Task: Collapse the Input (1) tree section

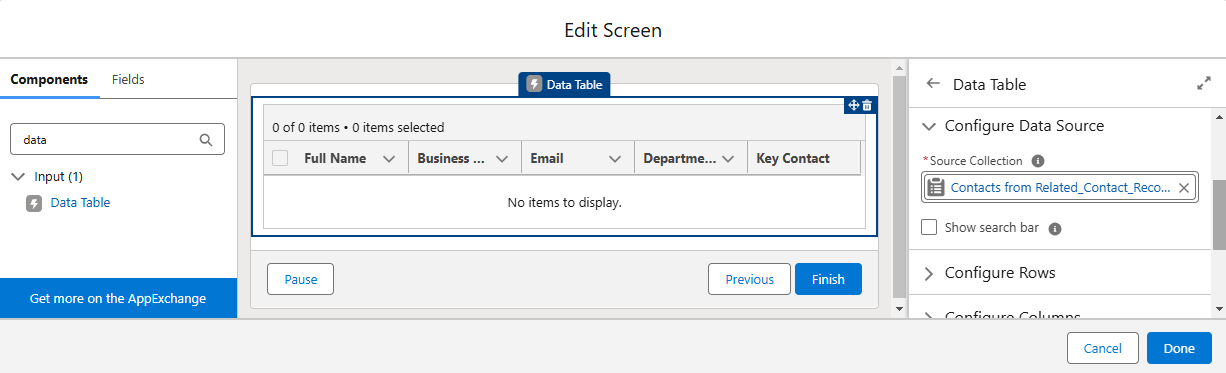Action: click(x=18, y=177)
